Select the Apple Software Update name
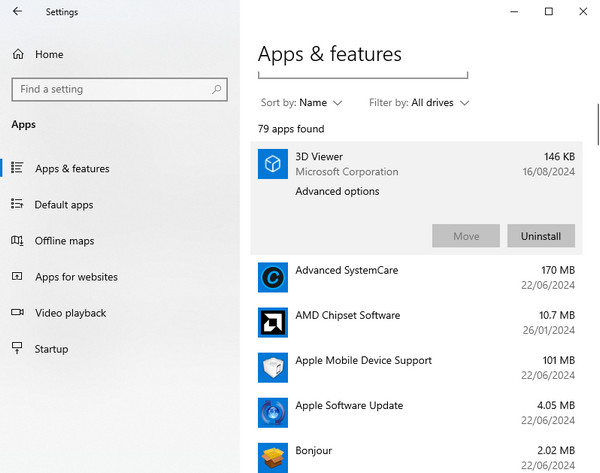The height and width of the screenshot is (473, 600). (349, 406)
